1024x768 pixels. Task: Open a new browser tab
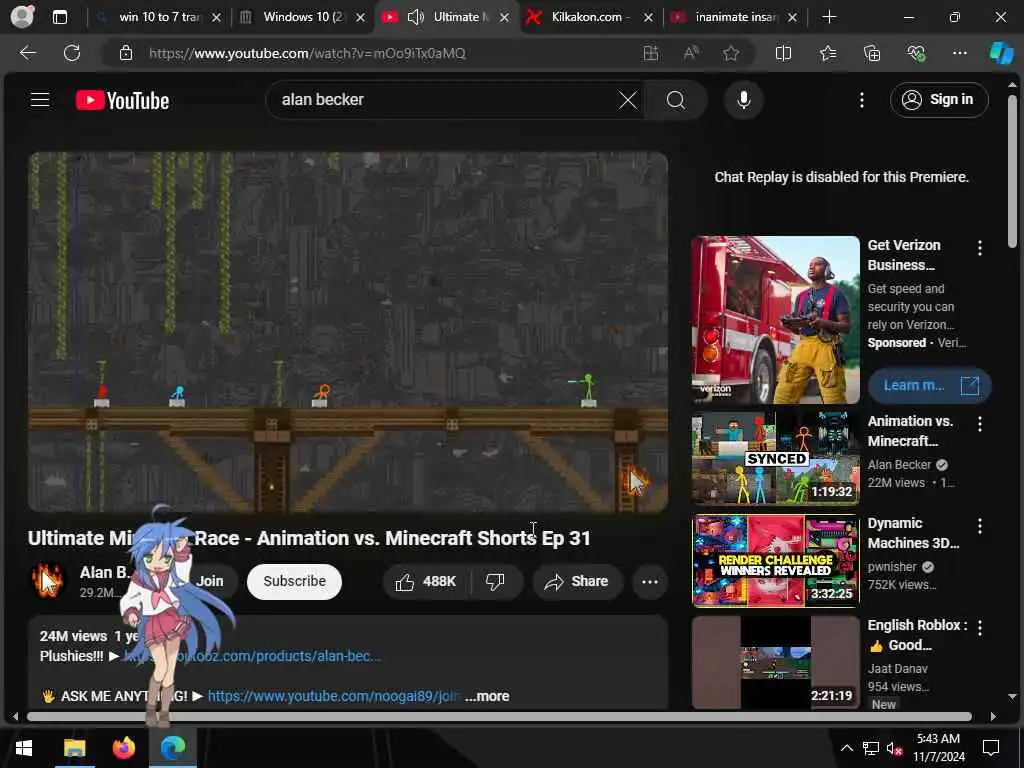click(829, 17)
